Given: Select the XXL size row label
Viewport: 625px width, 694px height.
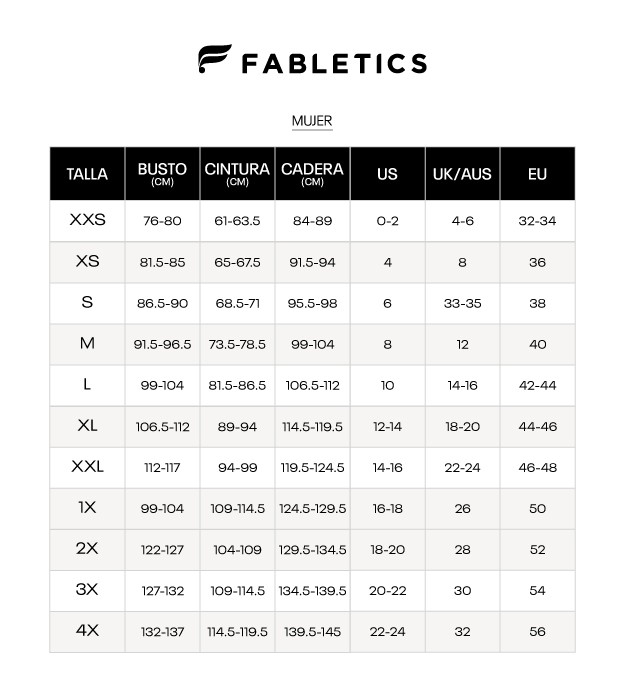Looking at the screenshot, I should [87, 467].
